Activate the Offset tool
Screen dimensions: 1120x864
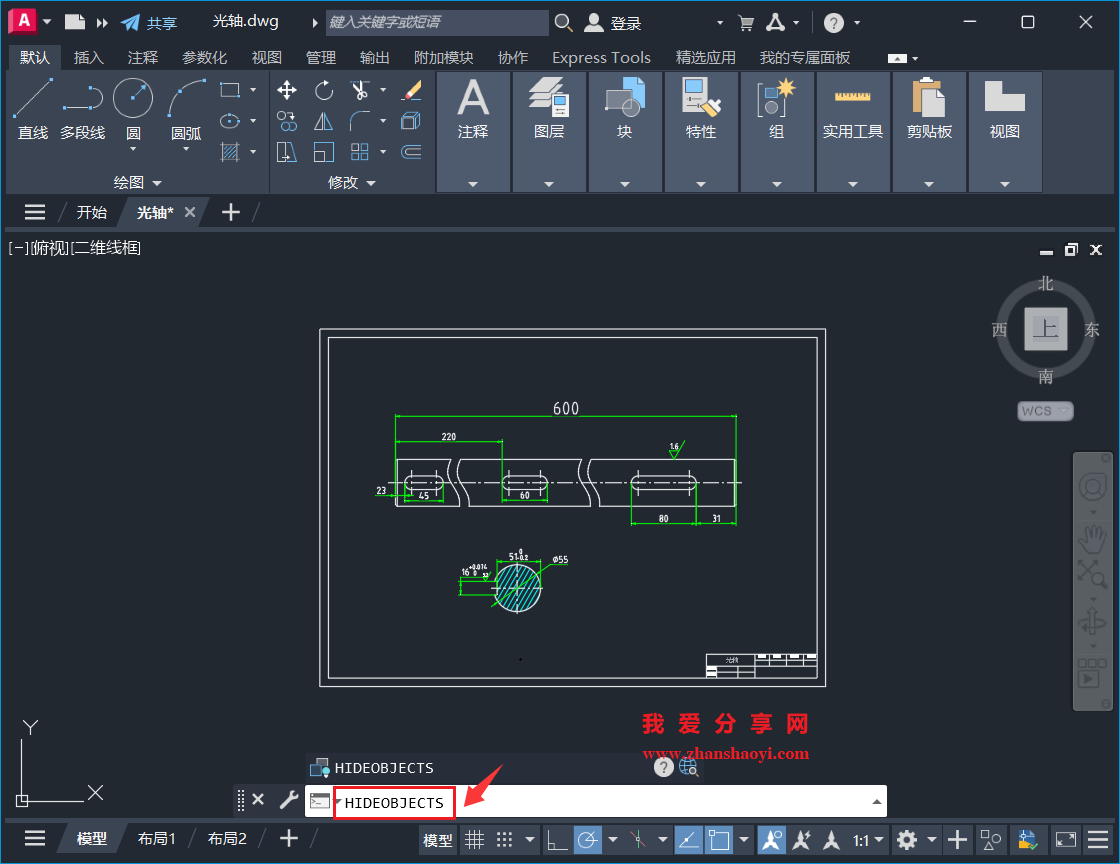[287, 121]
